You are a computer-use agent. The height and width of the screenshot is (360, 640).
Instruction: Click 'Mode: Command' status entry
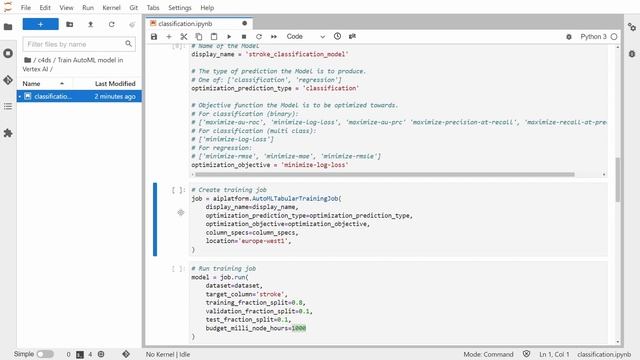488,354
